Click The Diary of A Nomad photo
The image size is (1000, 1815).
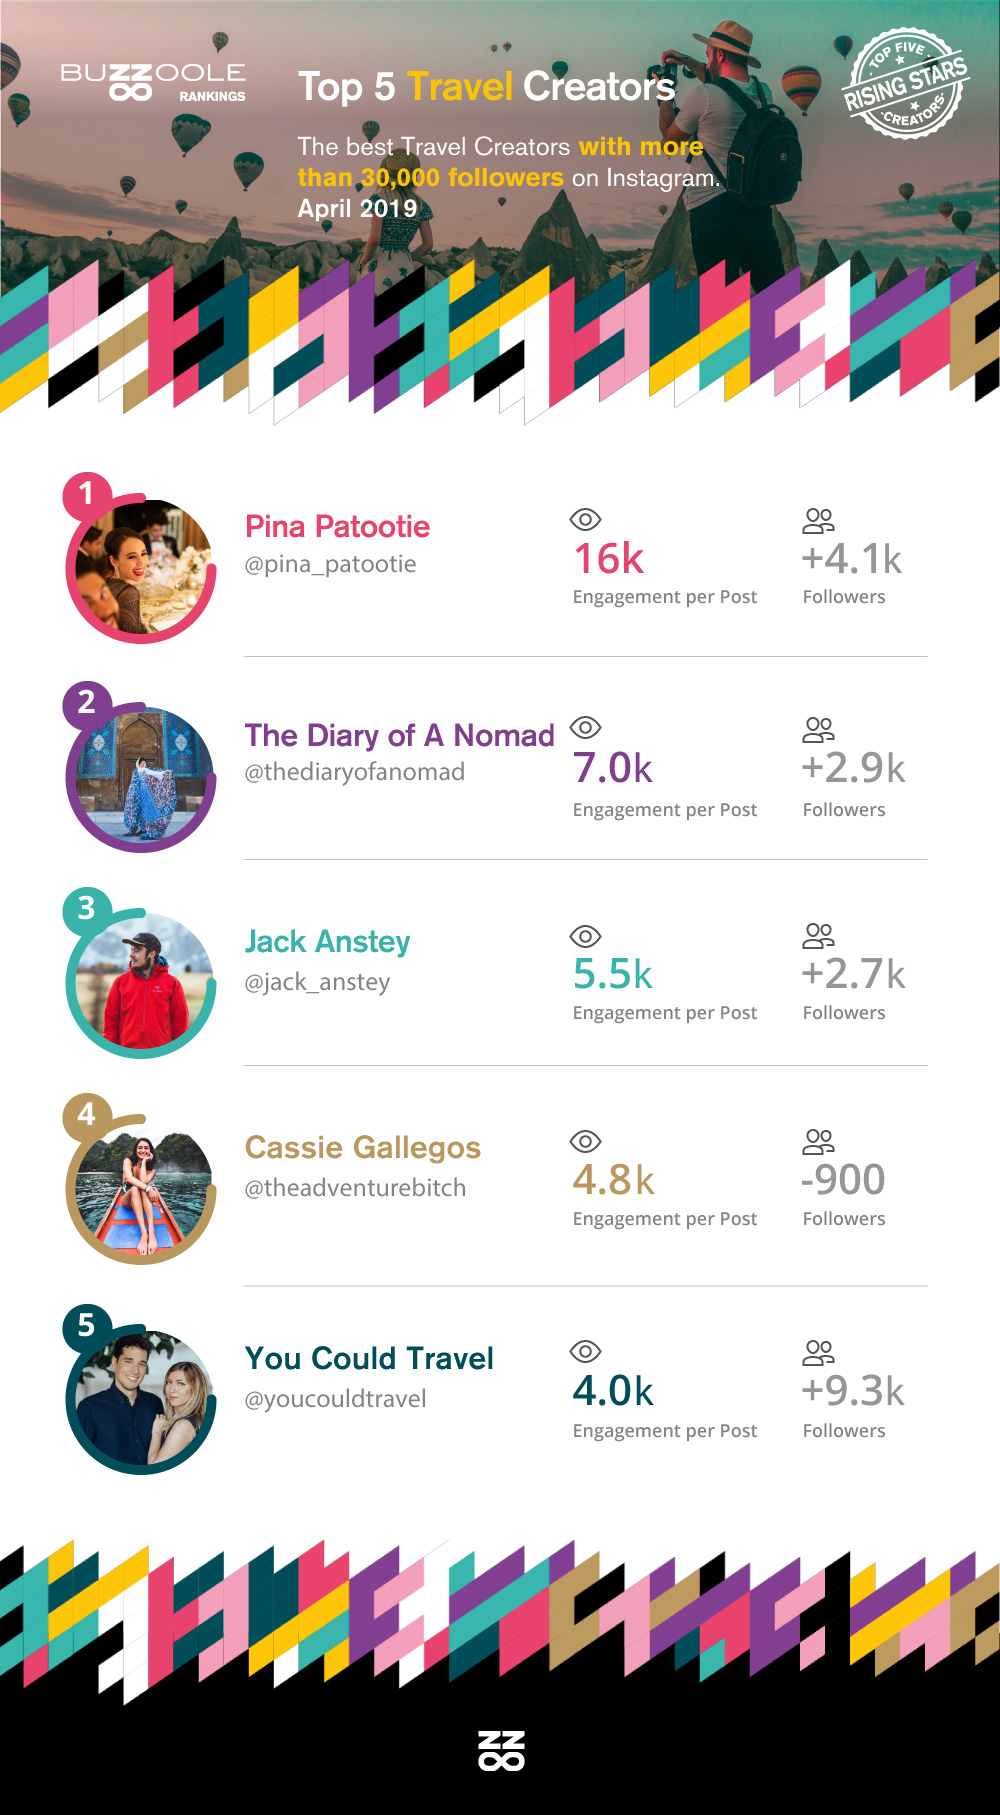pyautogui.click(x=143, y=776)
